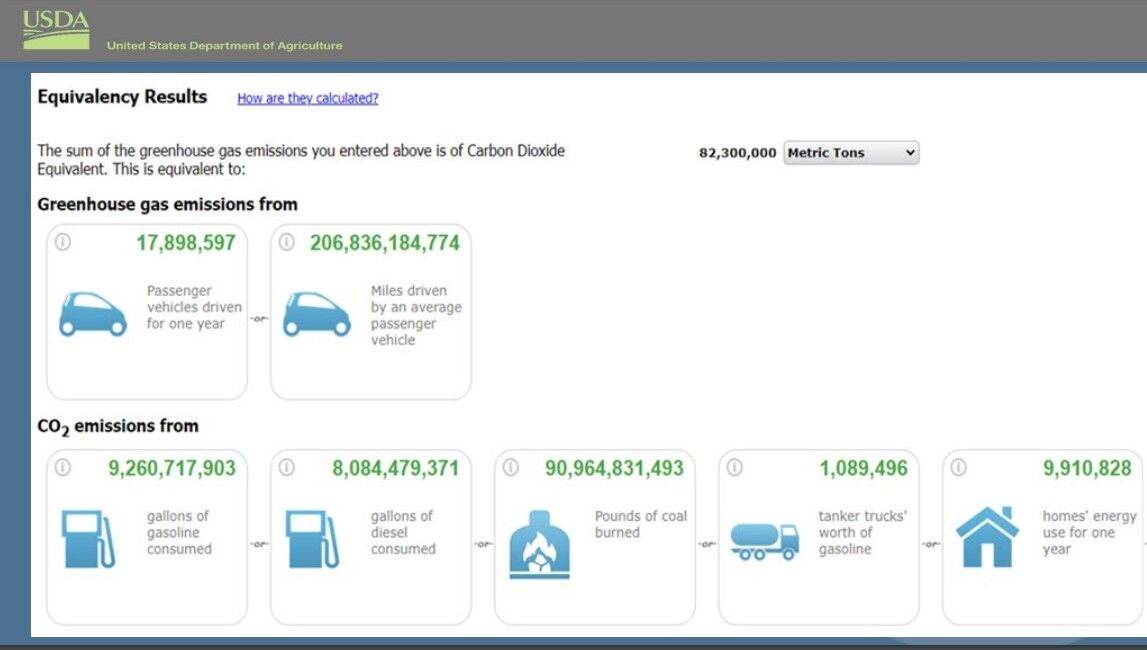
Task: Click the coal furnace fire icon
Action: tap(539, 545)
